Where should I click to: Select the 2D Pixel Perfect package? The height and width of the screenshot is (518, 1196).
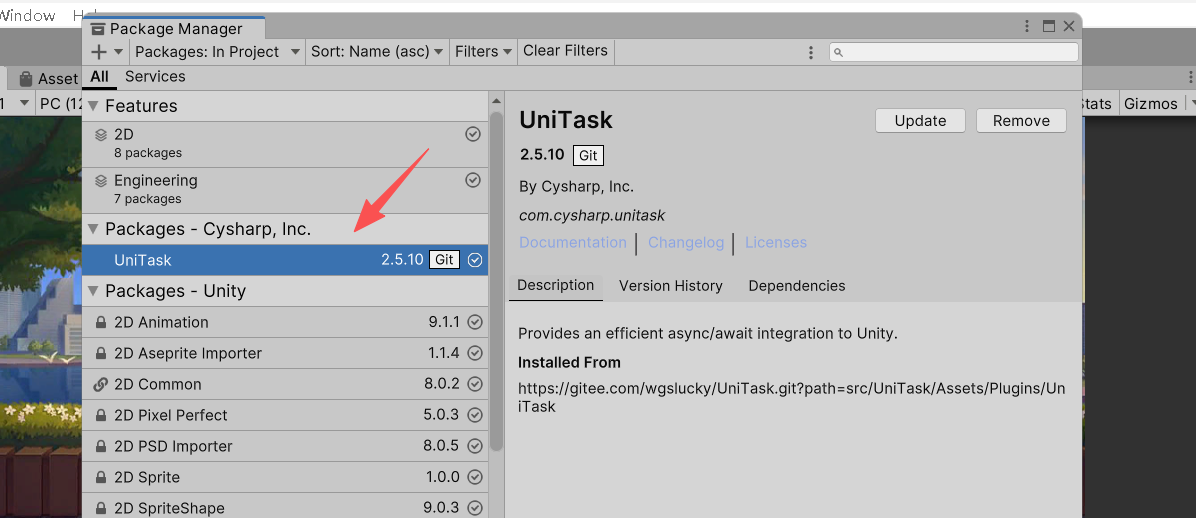tap(285, 415)
